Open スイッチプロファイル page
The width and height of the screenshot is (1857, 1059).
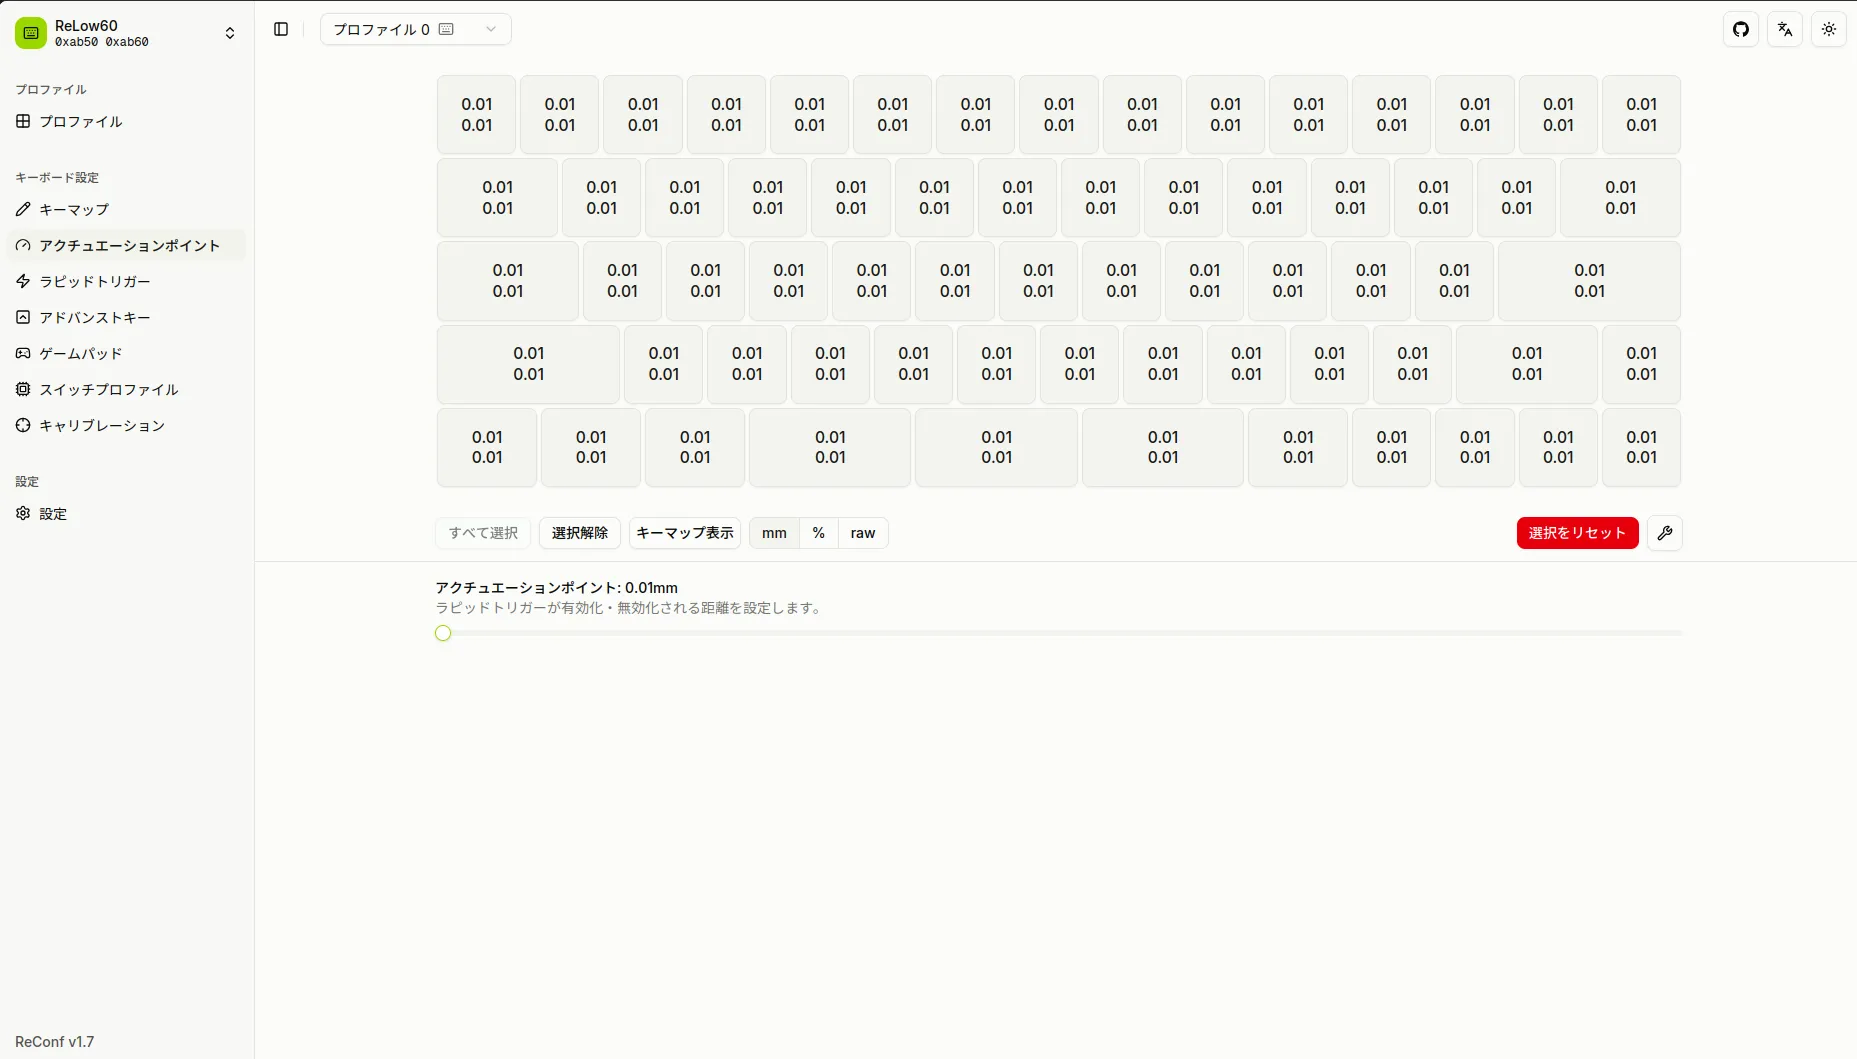tap(127, 389)
